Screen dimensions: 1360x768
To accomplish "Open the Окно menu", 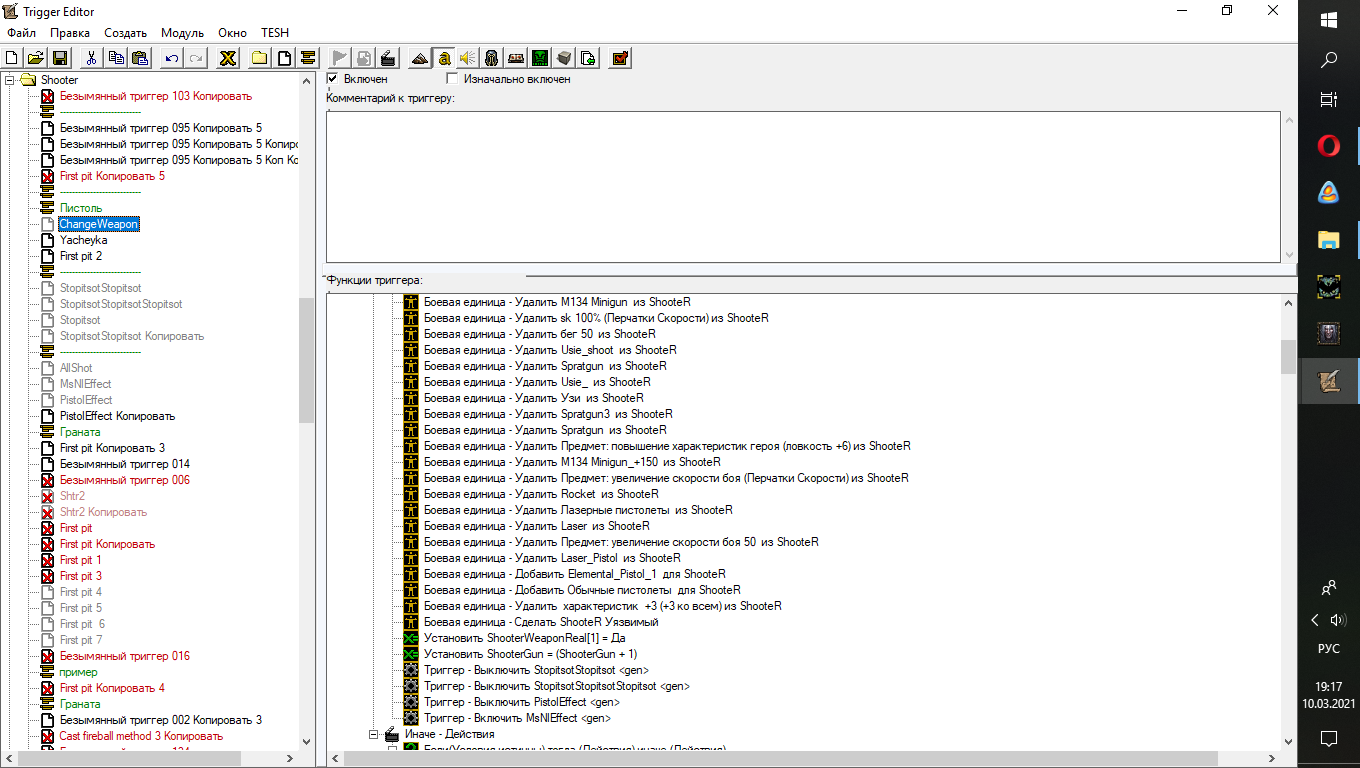I will (x=232, y=33).
